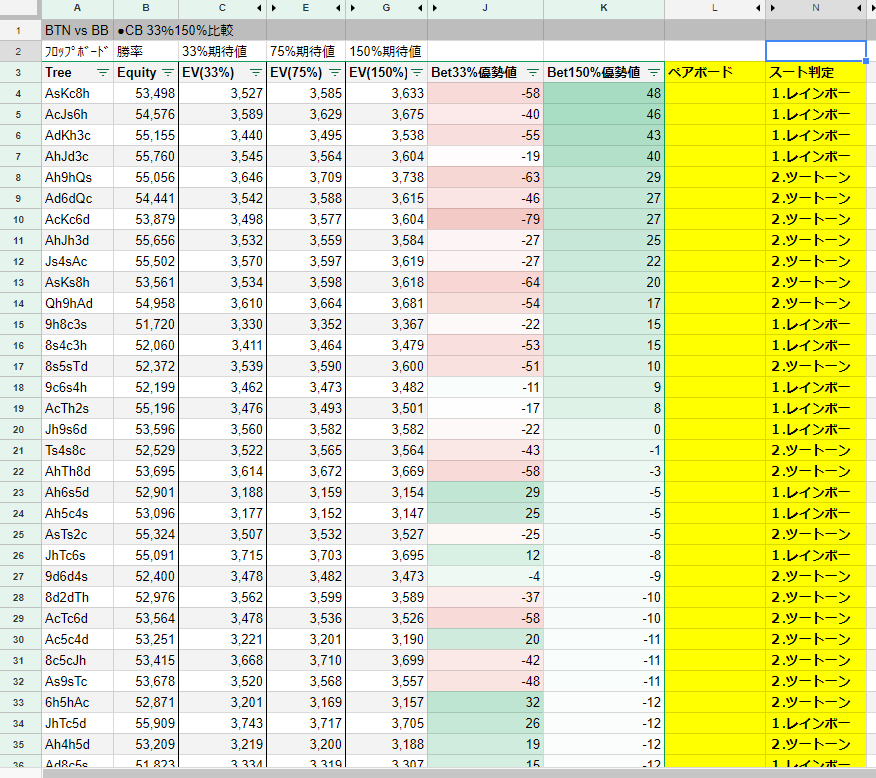Select cell '75%期待値'

[306, 51]
